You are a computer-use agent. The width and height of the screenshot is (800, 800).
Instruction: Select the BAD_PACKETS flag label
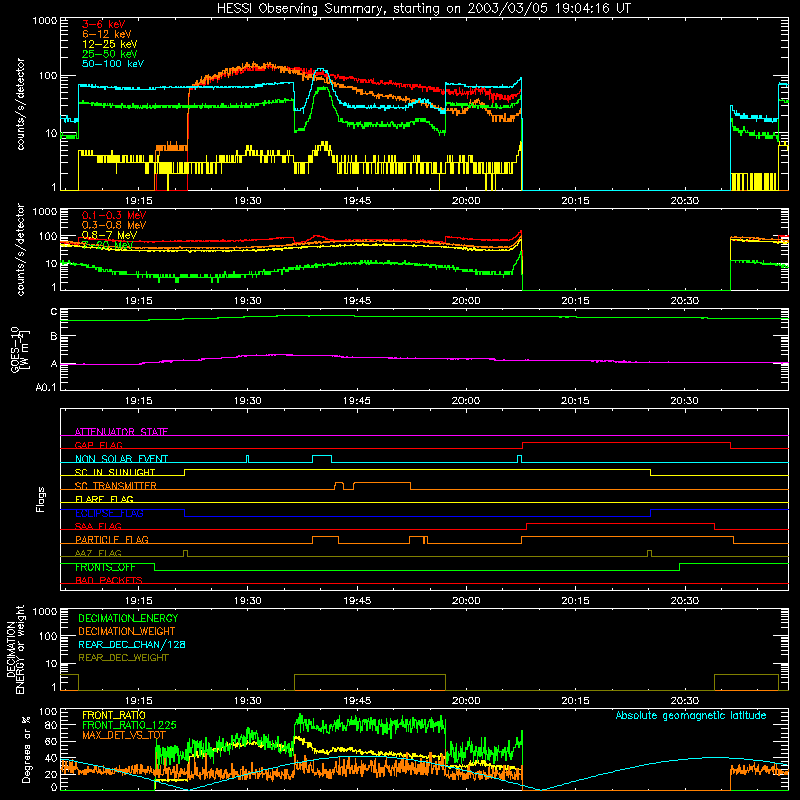click(109, 580)
